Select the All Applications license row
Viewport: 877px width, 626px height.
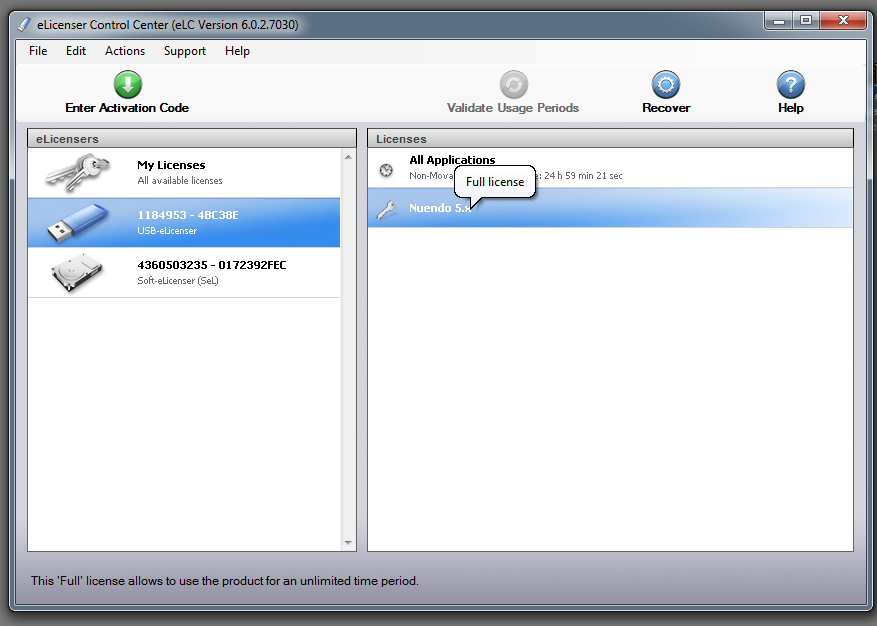[x=610, y=168]
